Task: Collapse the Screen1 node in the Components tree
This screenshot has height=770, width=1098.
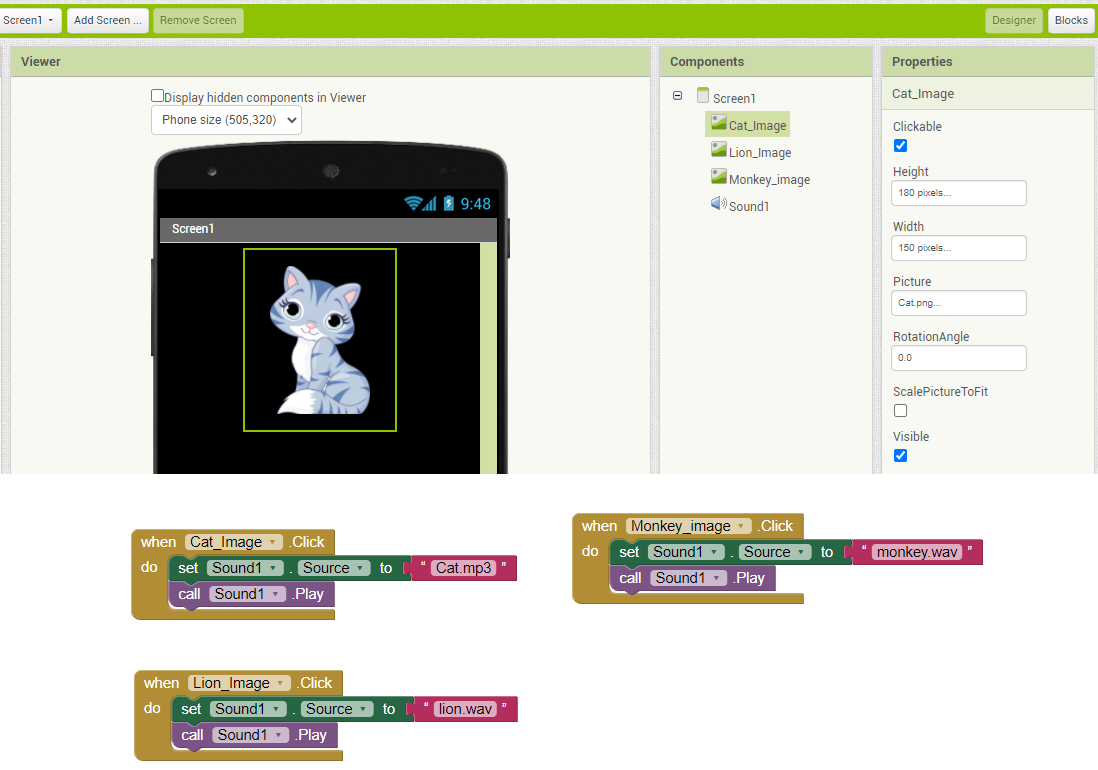Action: 677,97
